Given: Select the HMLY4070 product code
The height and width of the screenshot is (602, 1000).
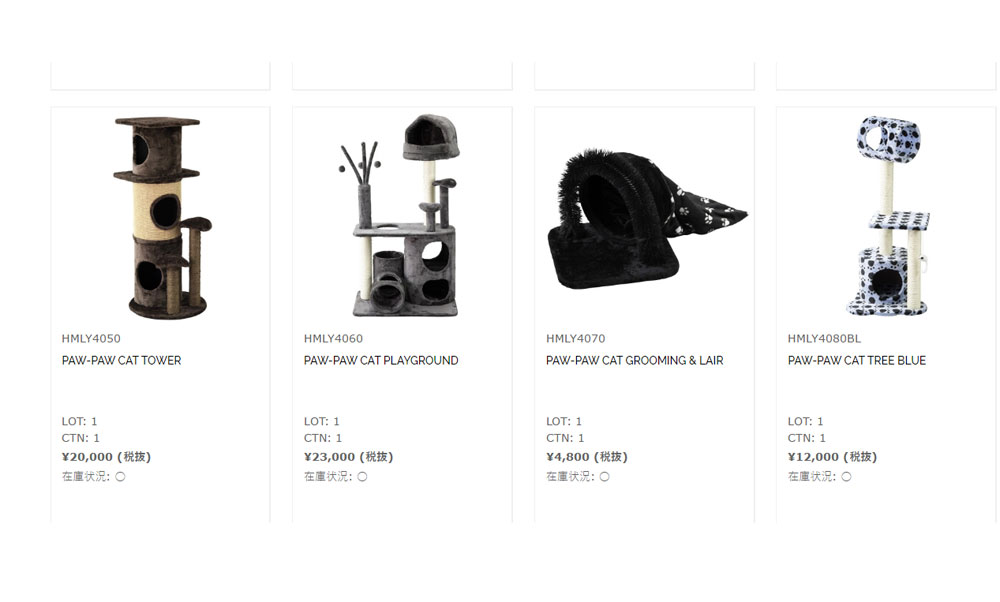Looking at the screenshot, I should [575, 339].
